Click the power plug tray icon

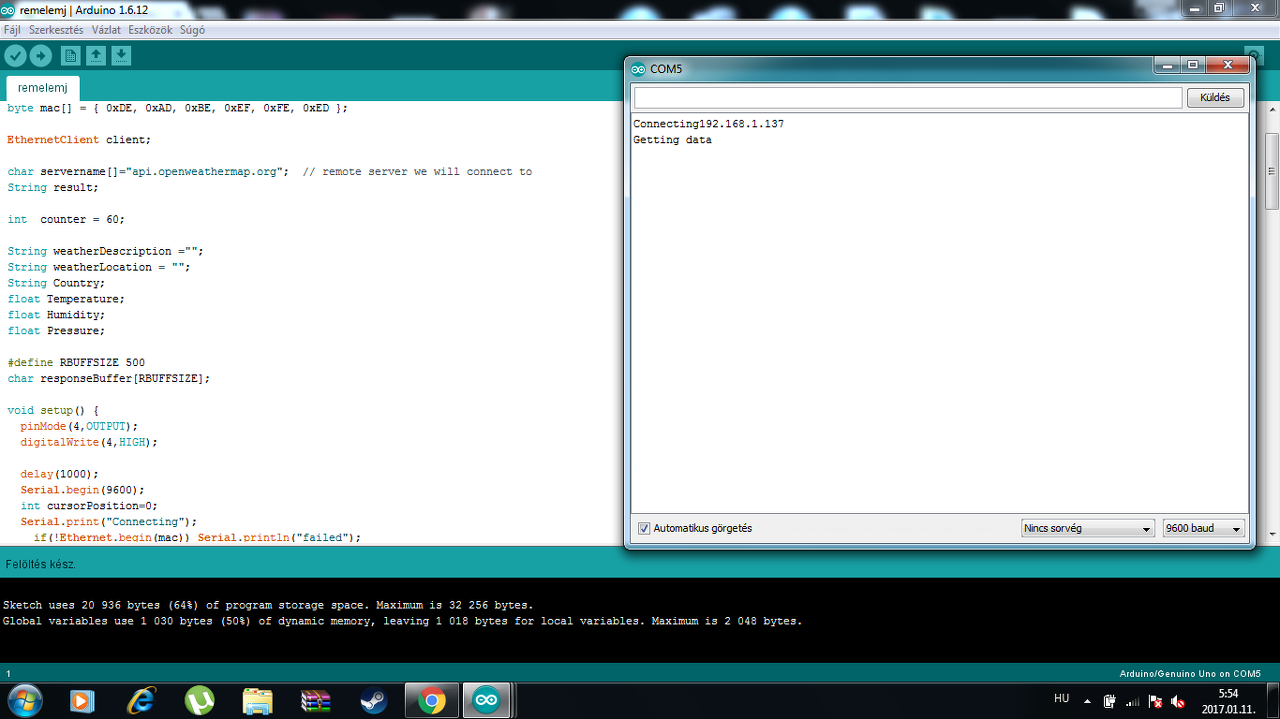pyautogui.click(x=1110, y=701)
